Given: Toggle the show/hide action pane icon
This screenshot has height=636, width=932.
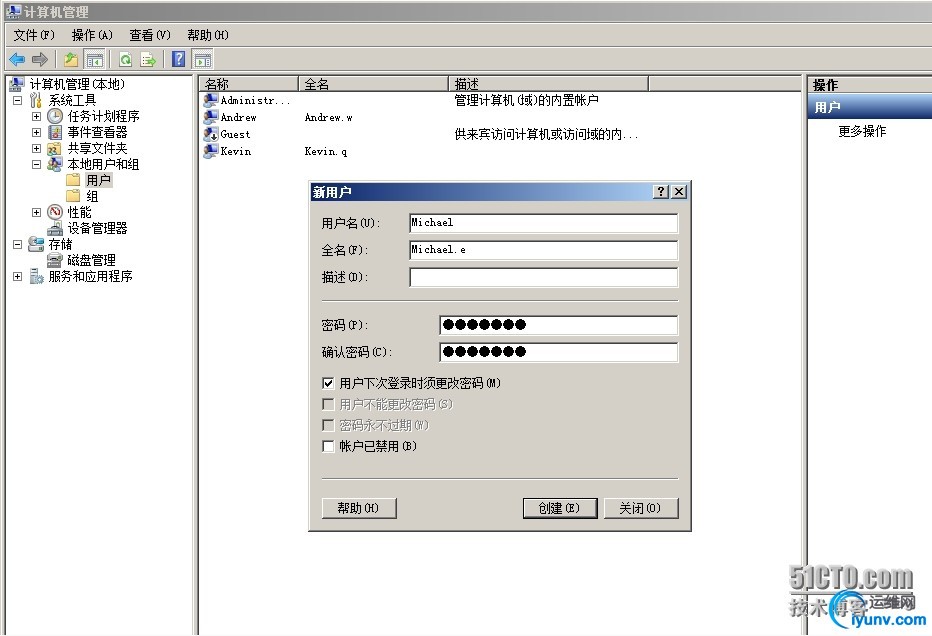Looking at the screenshot, I should [203, 59].
